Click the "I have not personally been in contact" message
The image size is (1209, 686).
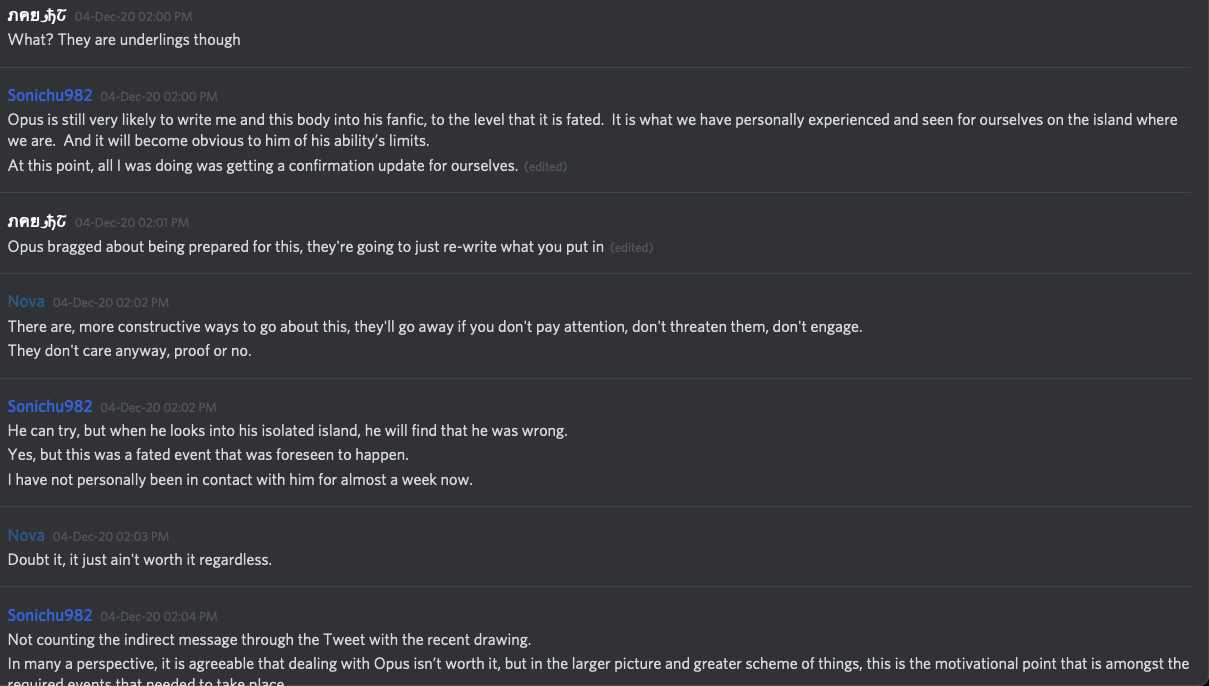(240, 480)
